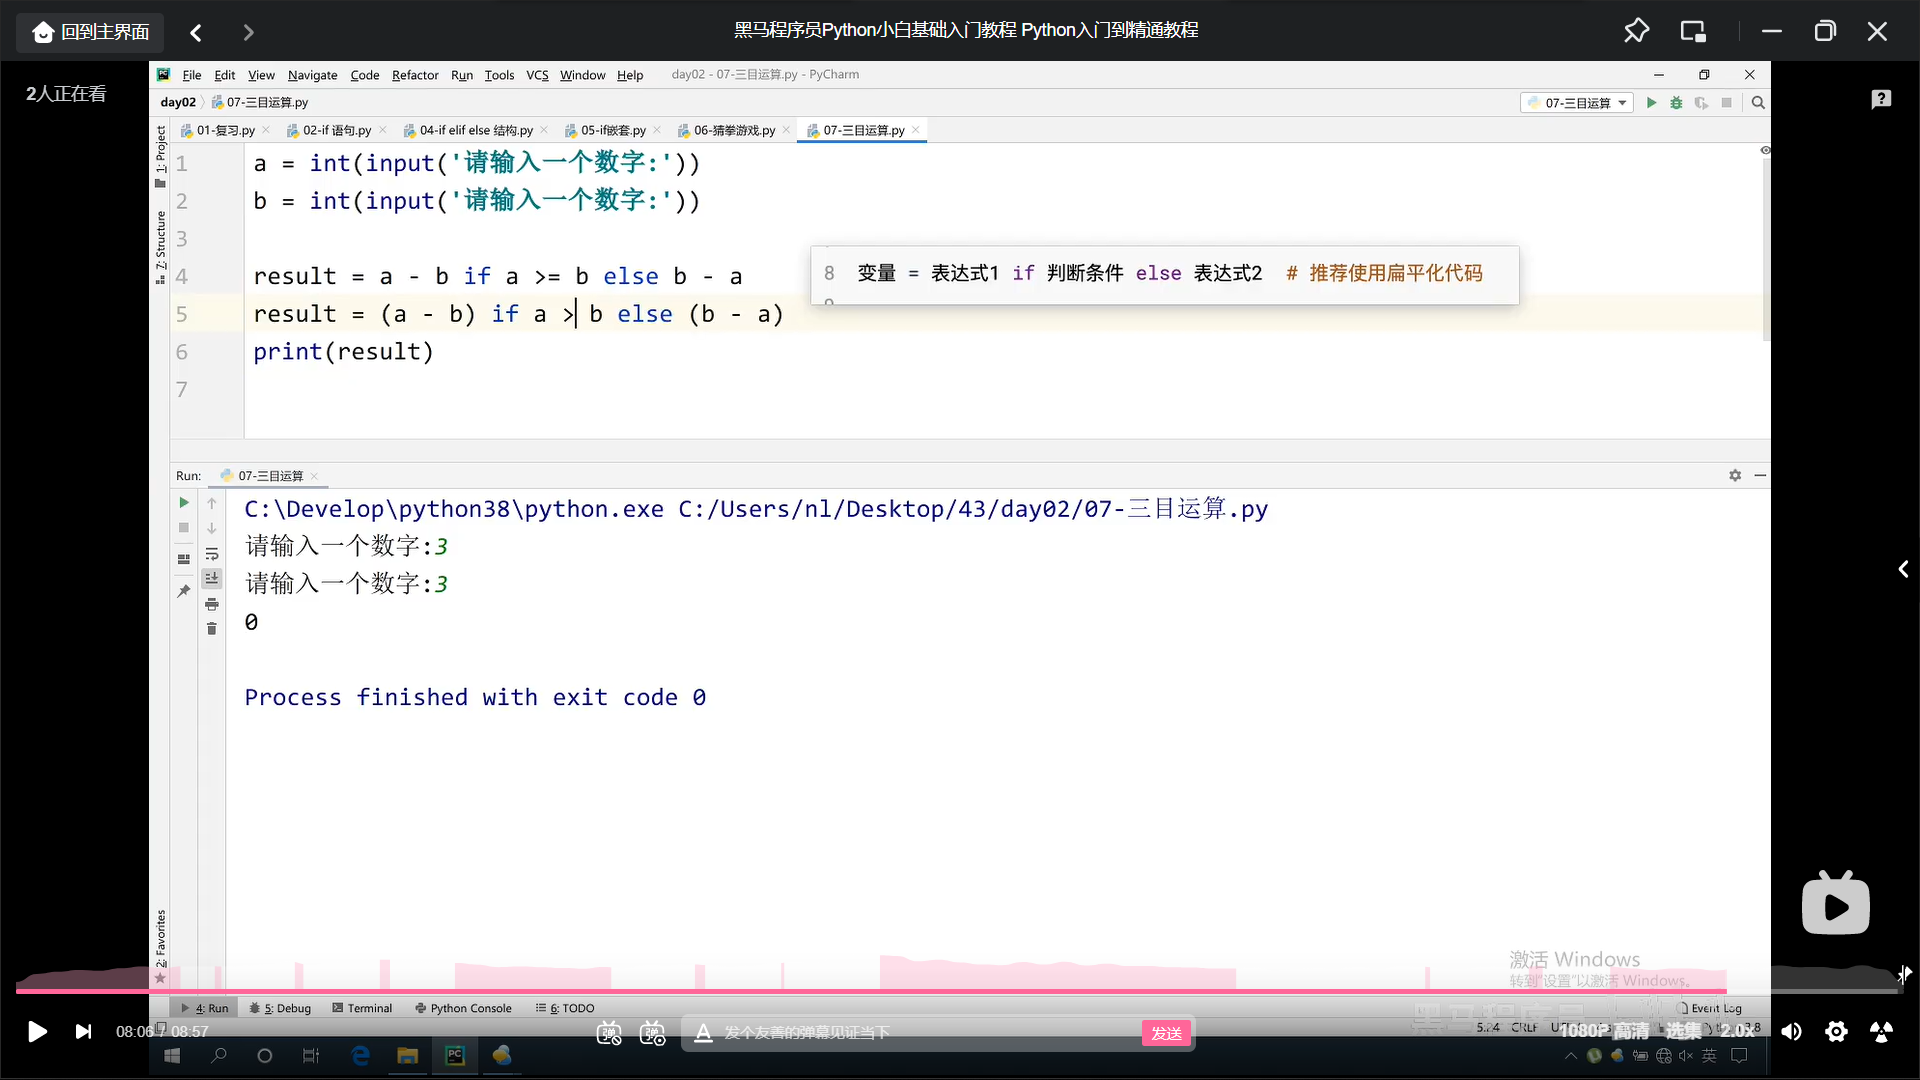The width and height of the screenshot is (1920, 1080).
Task: Skip to the next video
Action: [x=83, y=1031]
